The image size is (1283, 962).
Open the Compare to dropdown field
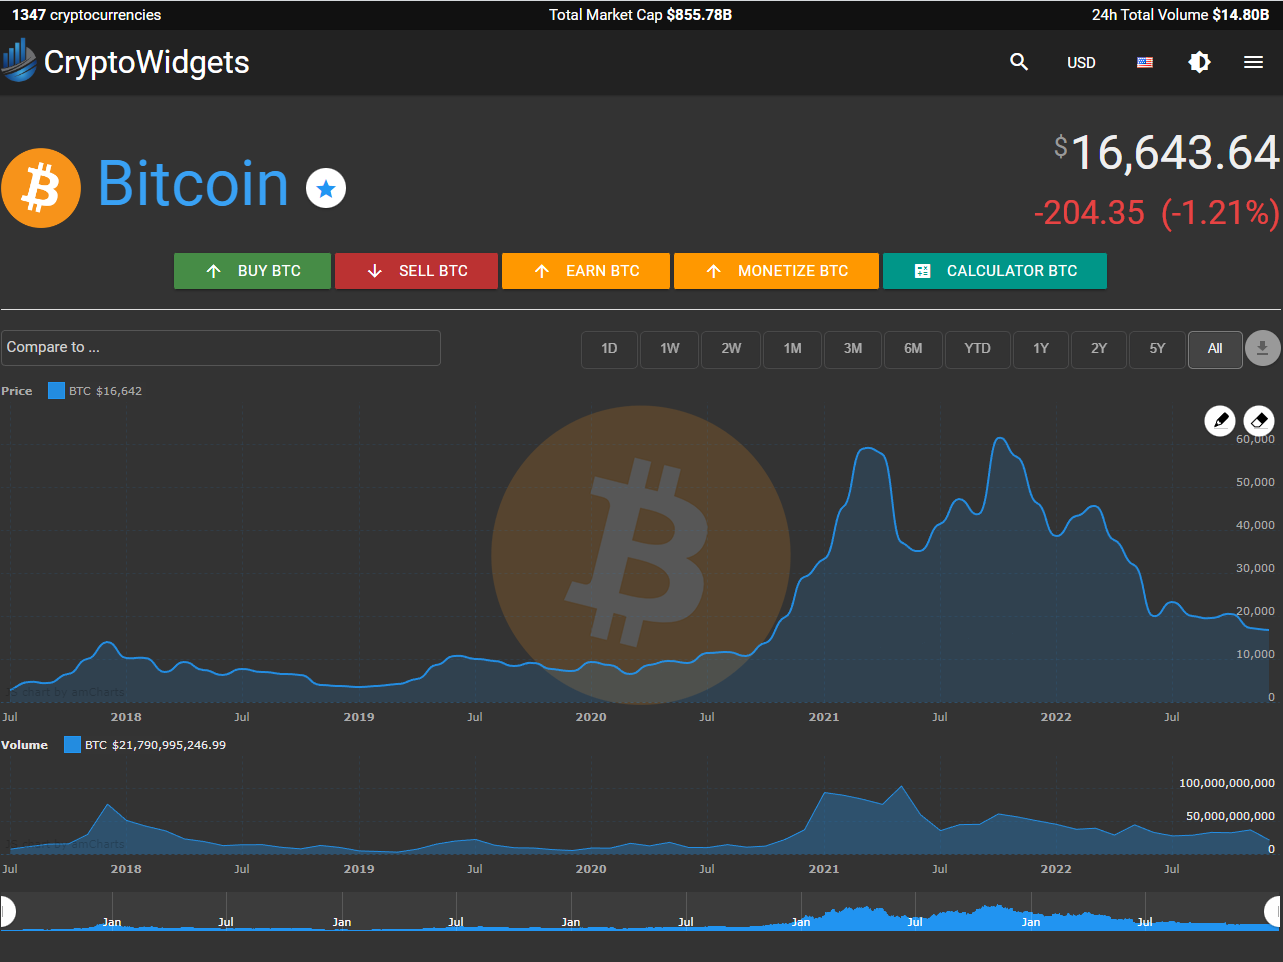click(221, 348)
